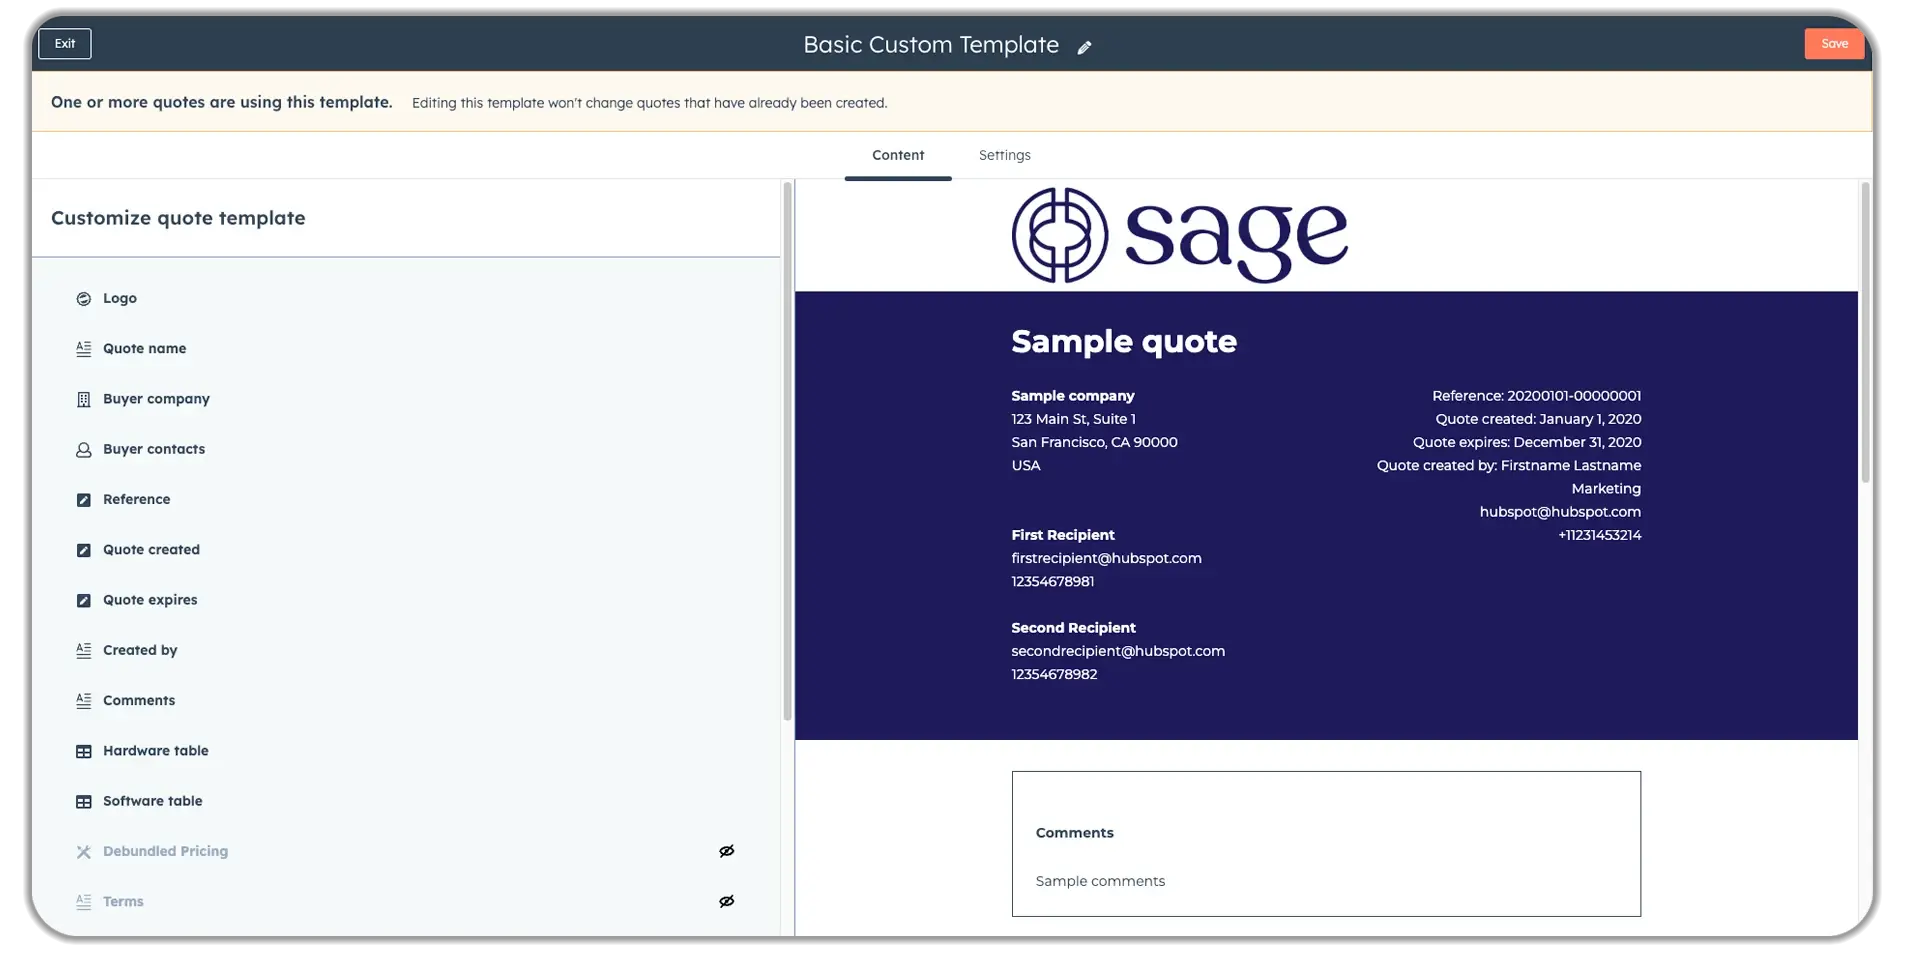1905x953 pixels.
Task: Show the hidden Debundled Pricing module
Action: tap(727, 851)
